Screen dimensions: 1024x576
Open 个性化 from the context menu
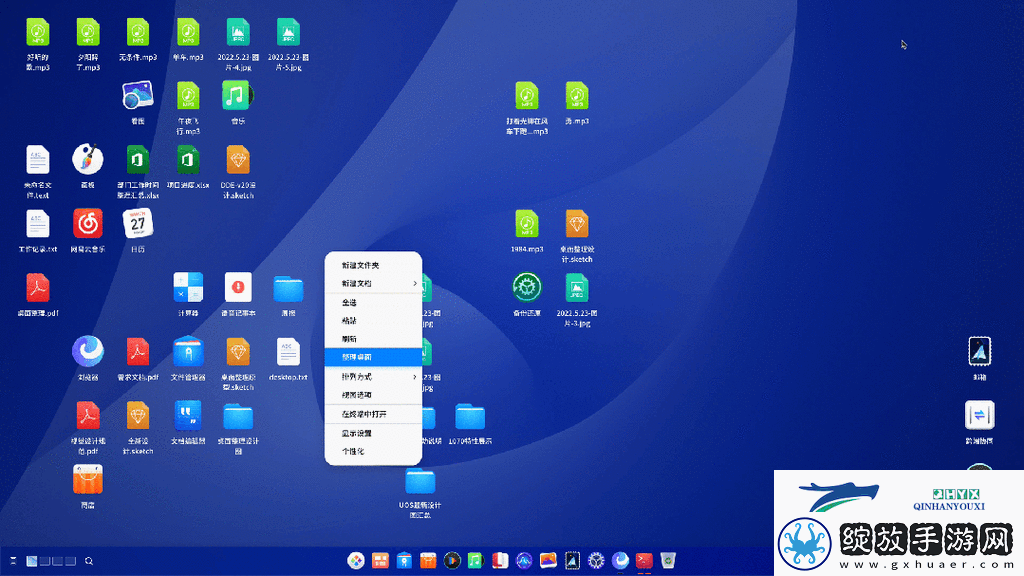[373, 451]
